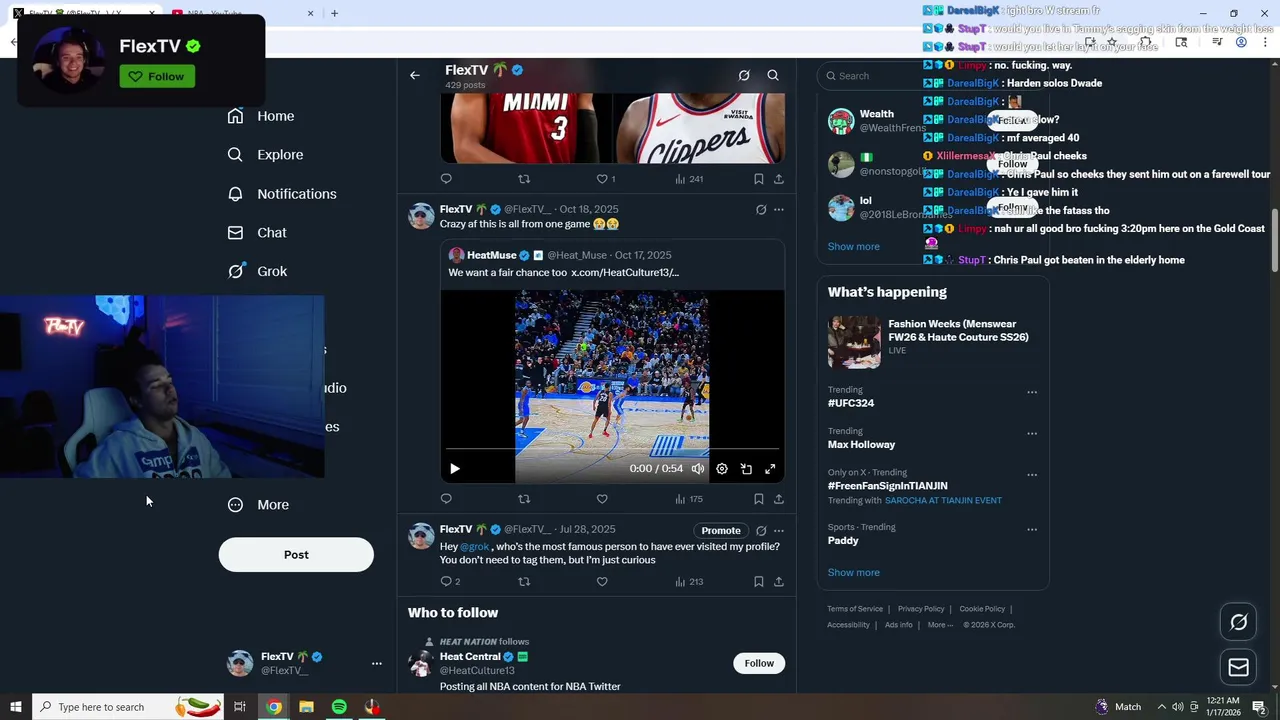The image size is (1280, 720).
Task: Open more options for #UFC324 trend
Action: (x=1032, y=392)
